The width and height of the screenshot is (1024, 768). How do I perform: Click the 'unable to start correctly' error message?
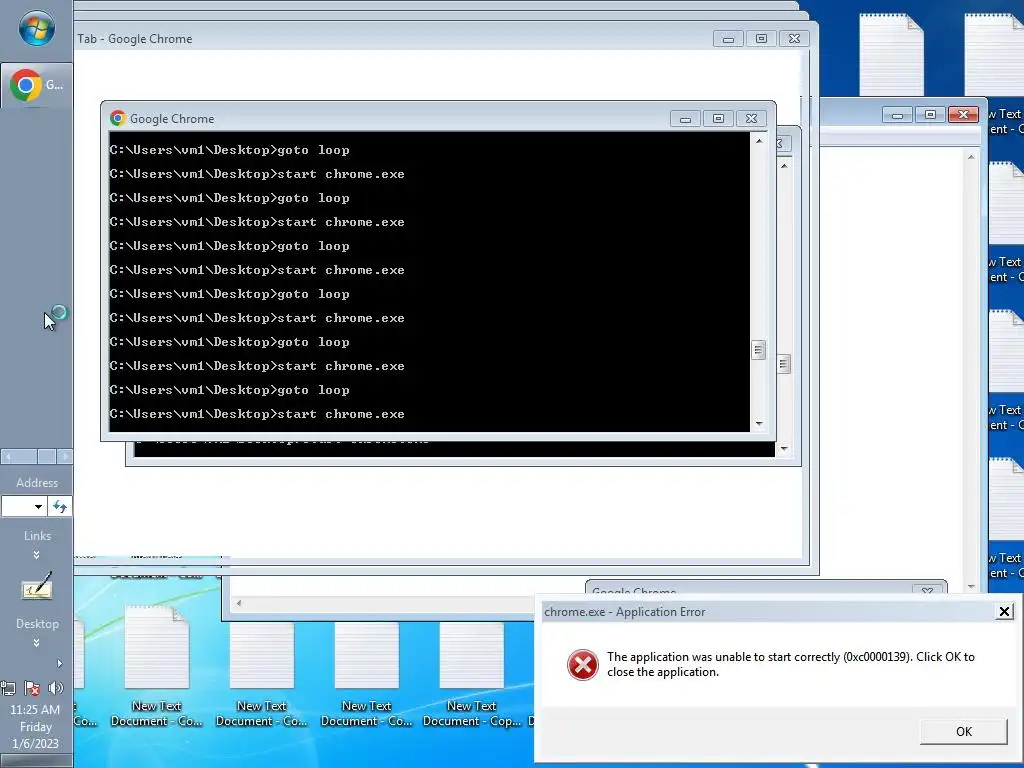(790, 664)
